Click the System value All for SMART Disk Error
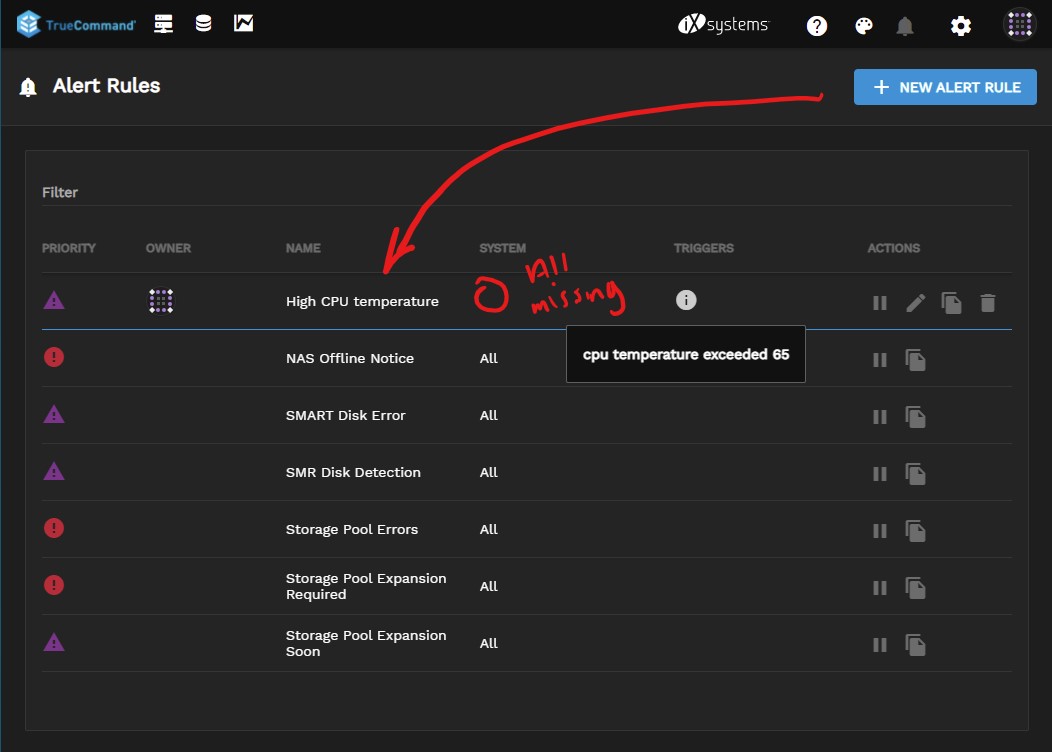This screenshot has height=752, width=1052. coord(488,415)
